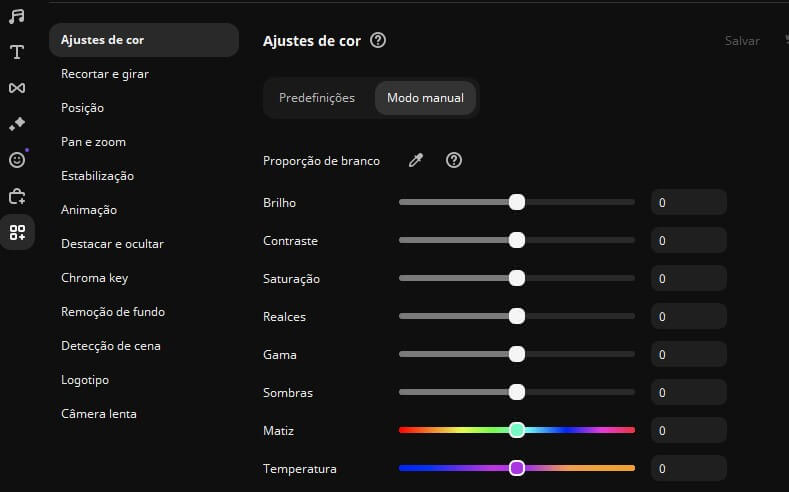Open the audio music note sidebar icon

pos(17,17)
